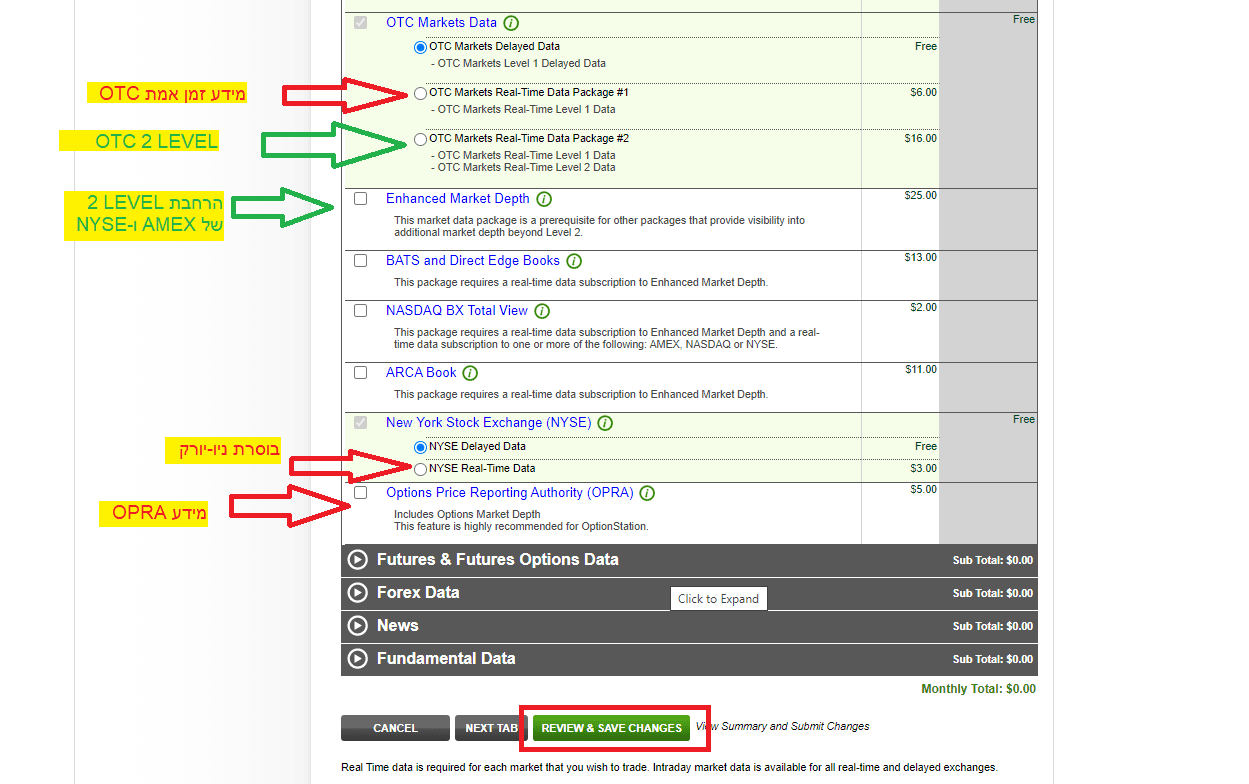Image resolution: width=1249 pixels, height=784 pixels.
Task: Tick the NASDAQ BX Total View checkbox
Action: pyautogui.click(x=361, y=311)
